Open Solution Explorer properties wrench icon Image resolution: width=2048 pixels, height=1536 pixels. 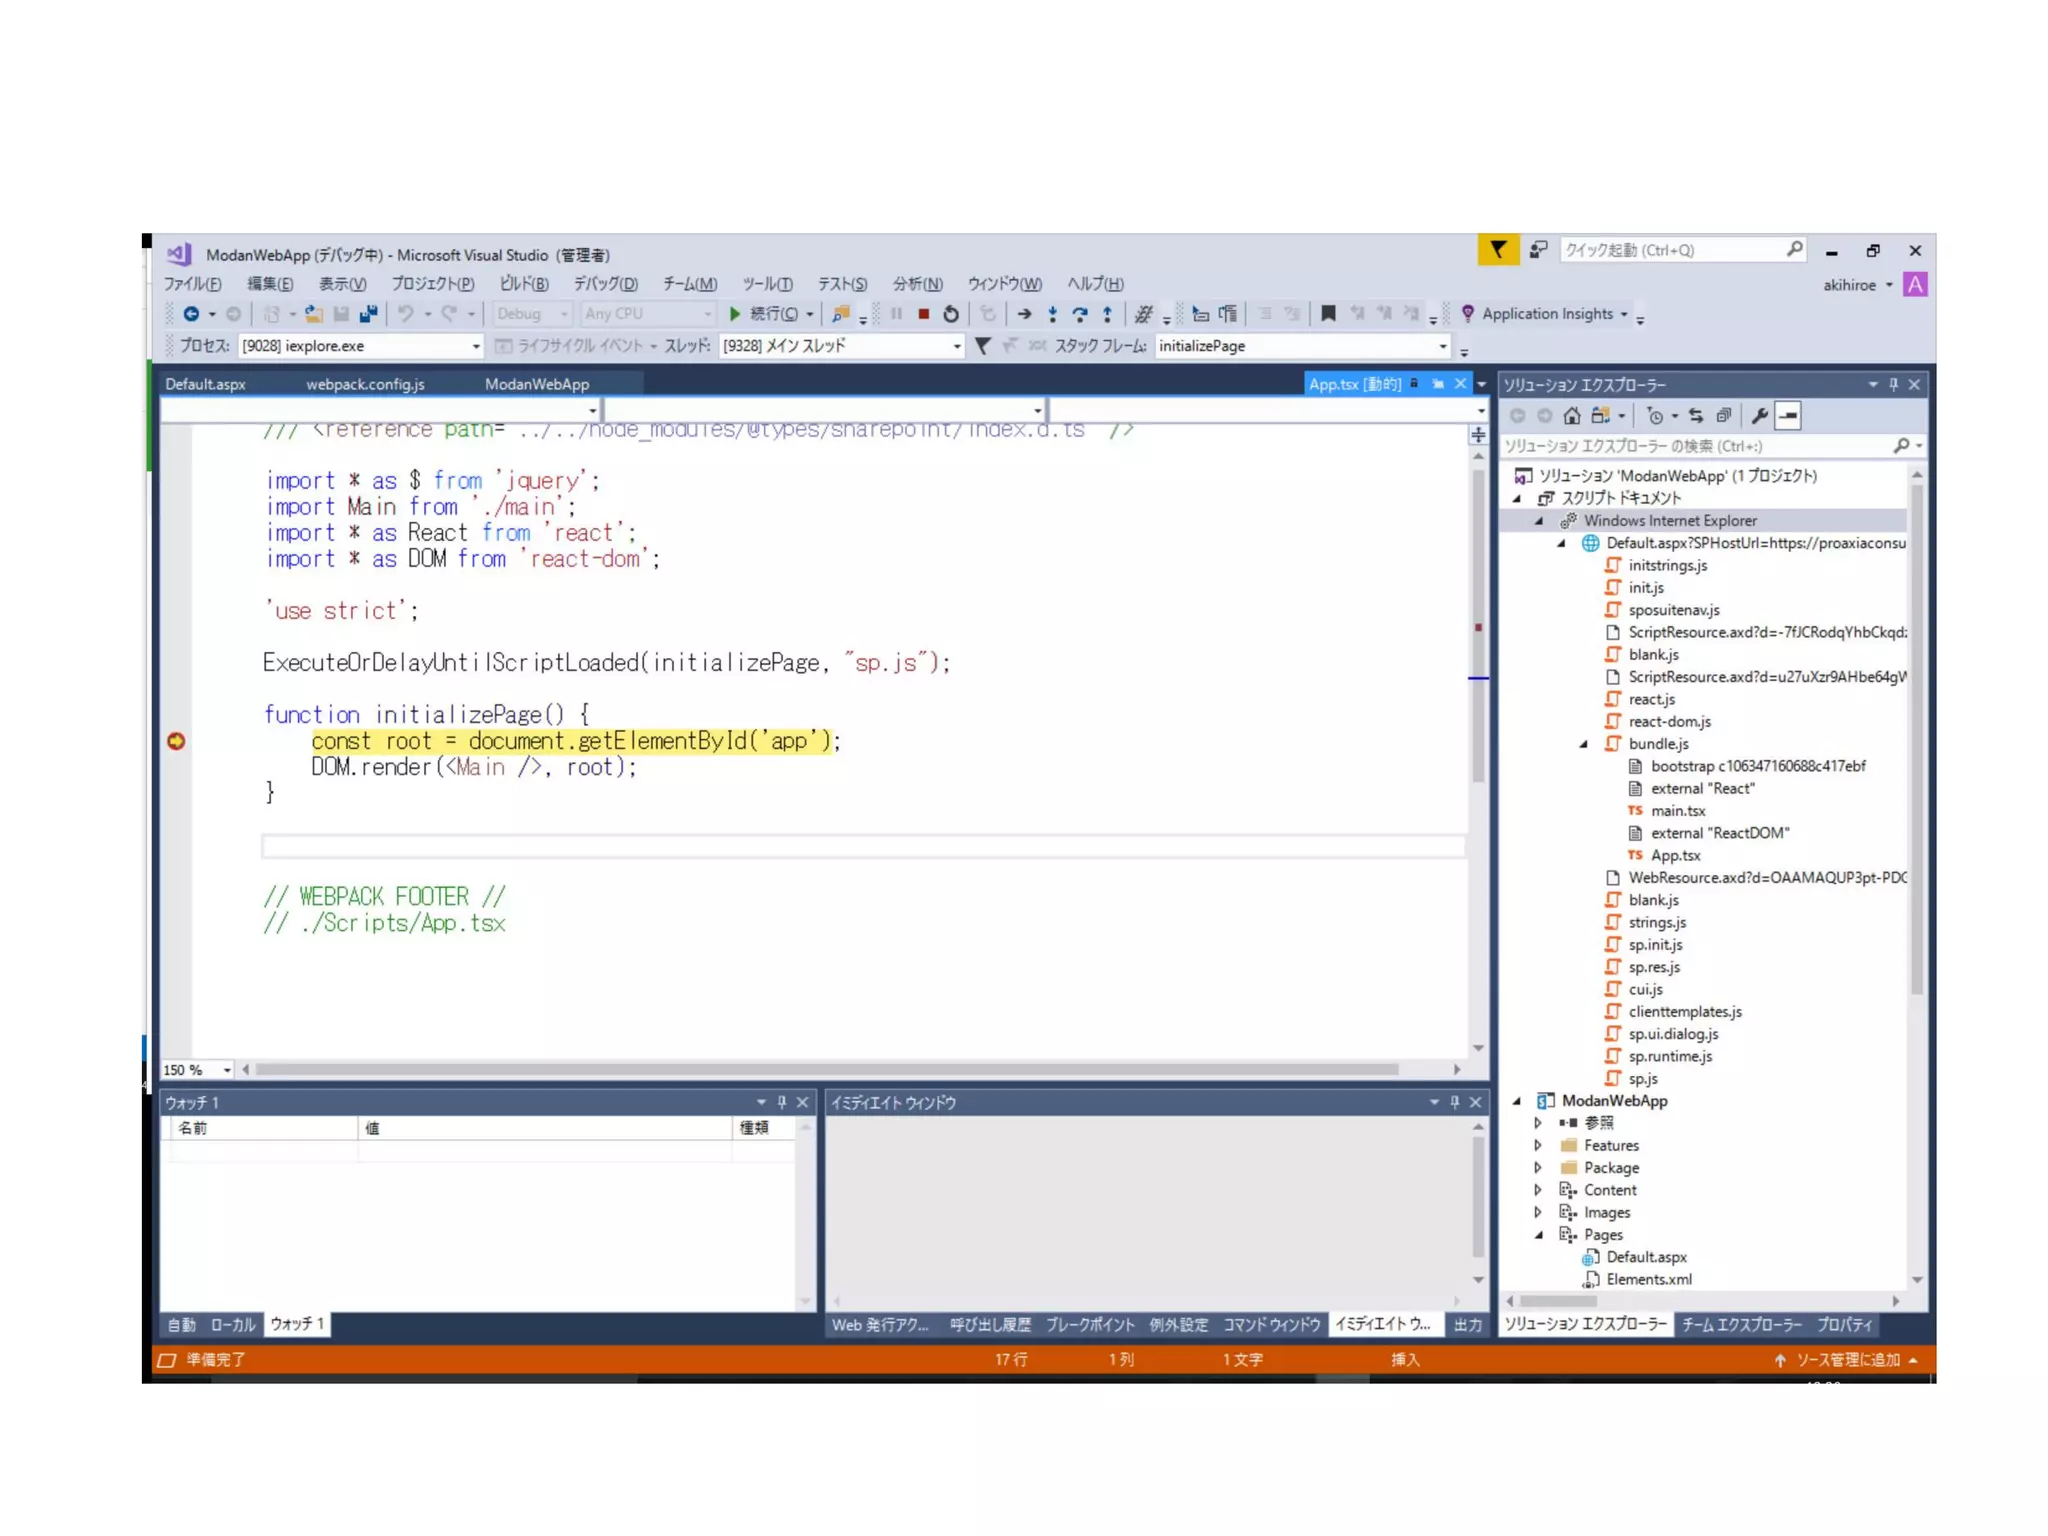[1759, 416]
